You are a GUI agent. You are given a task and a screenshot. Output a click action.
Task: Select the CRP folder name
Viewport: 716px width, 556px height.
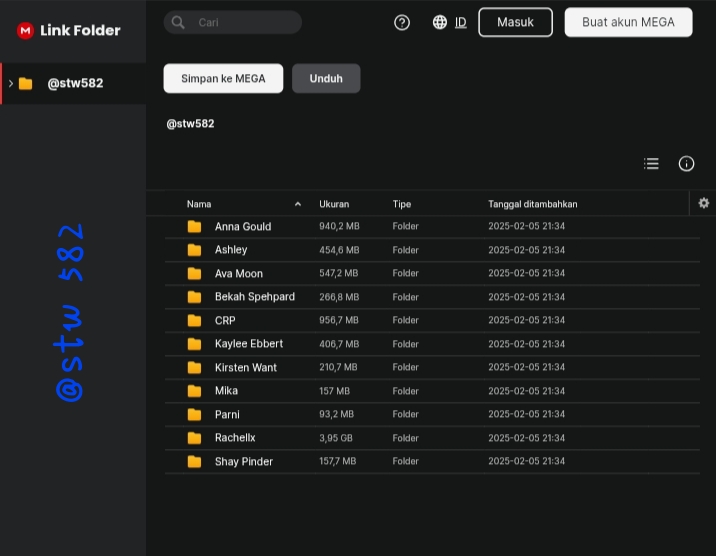click(x=225, y=320)
